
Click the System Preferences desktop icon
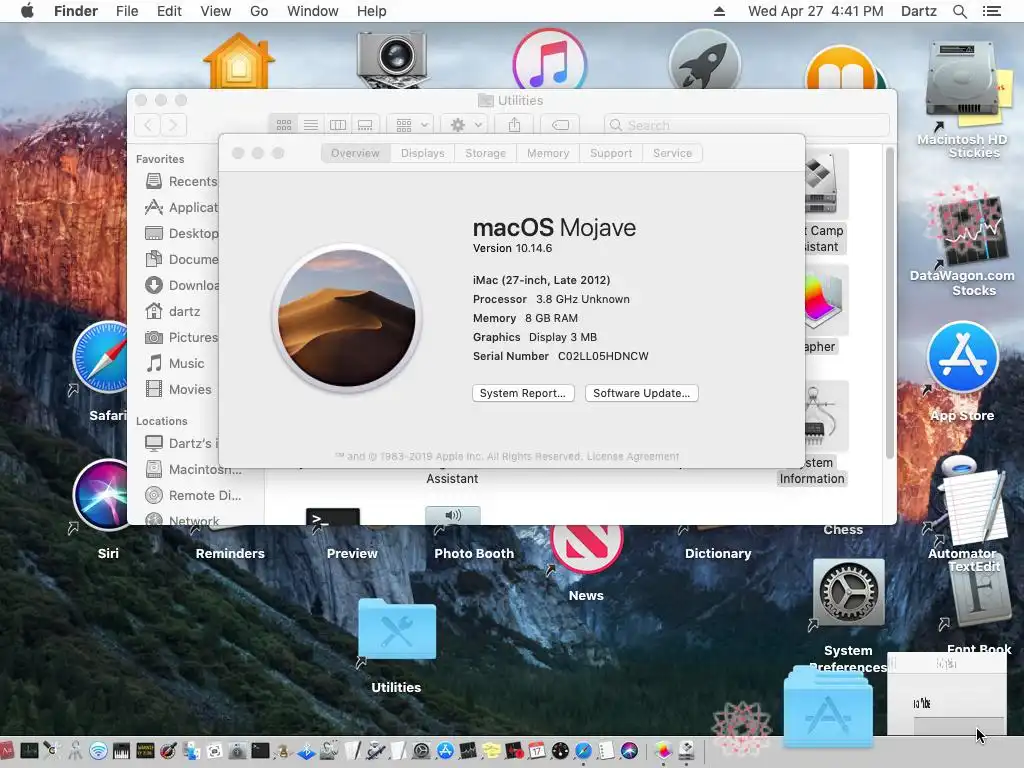pos(848,592)
